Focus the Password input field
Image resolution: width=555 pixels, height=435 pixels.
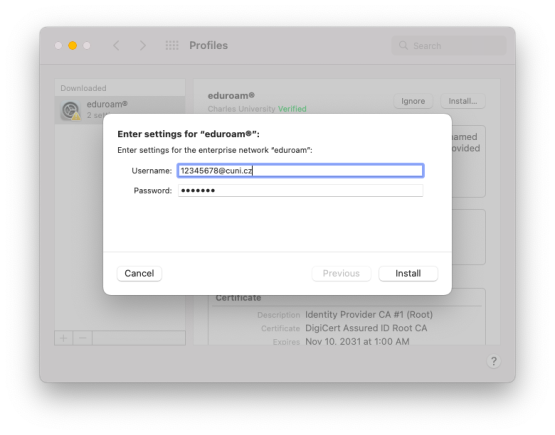pyautogui.click(x=301, y=190)
